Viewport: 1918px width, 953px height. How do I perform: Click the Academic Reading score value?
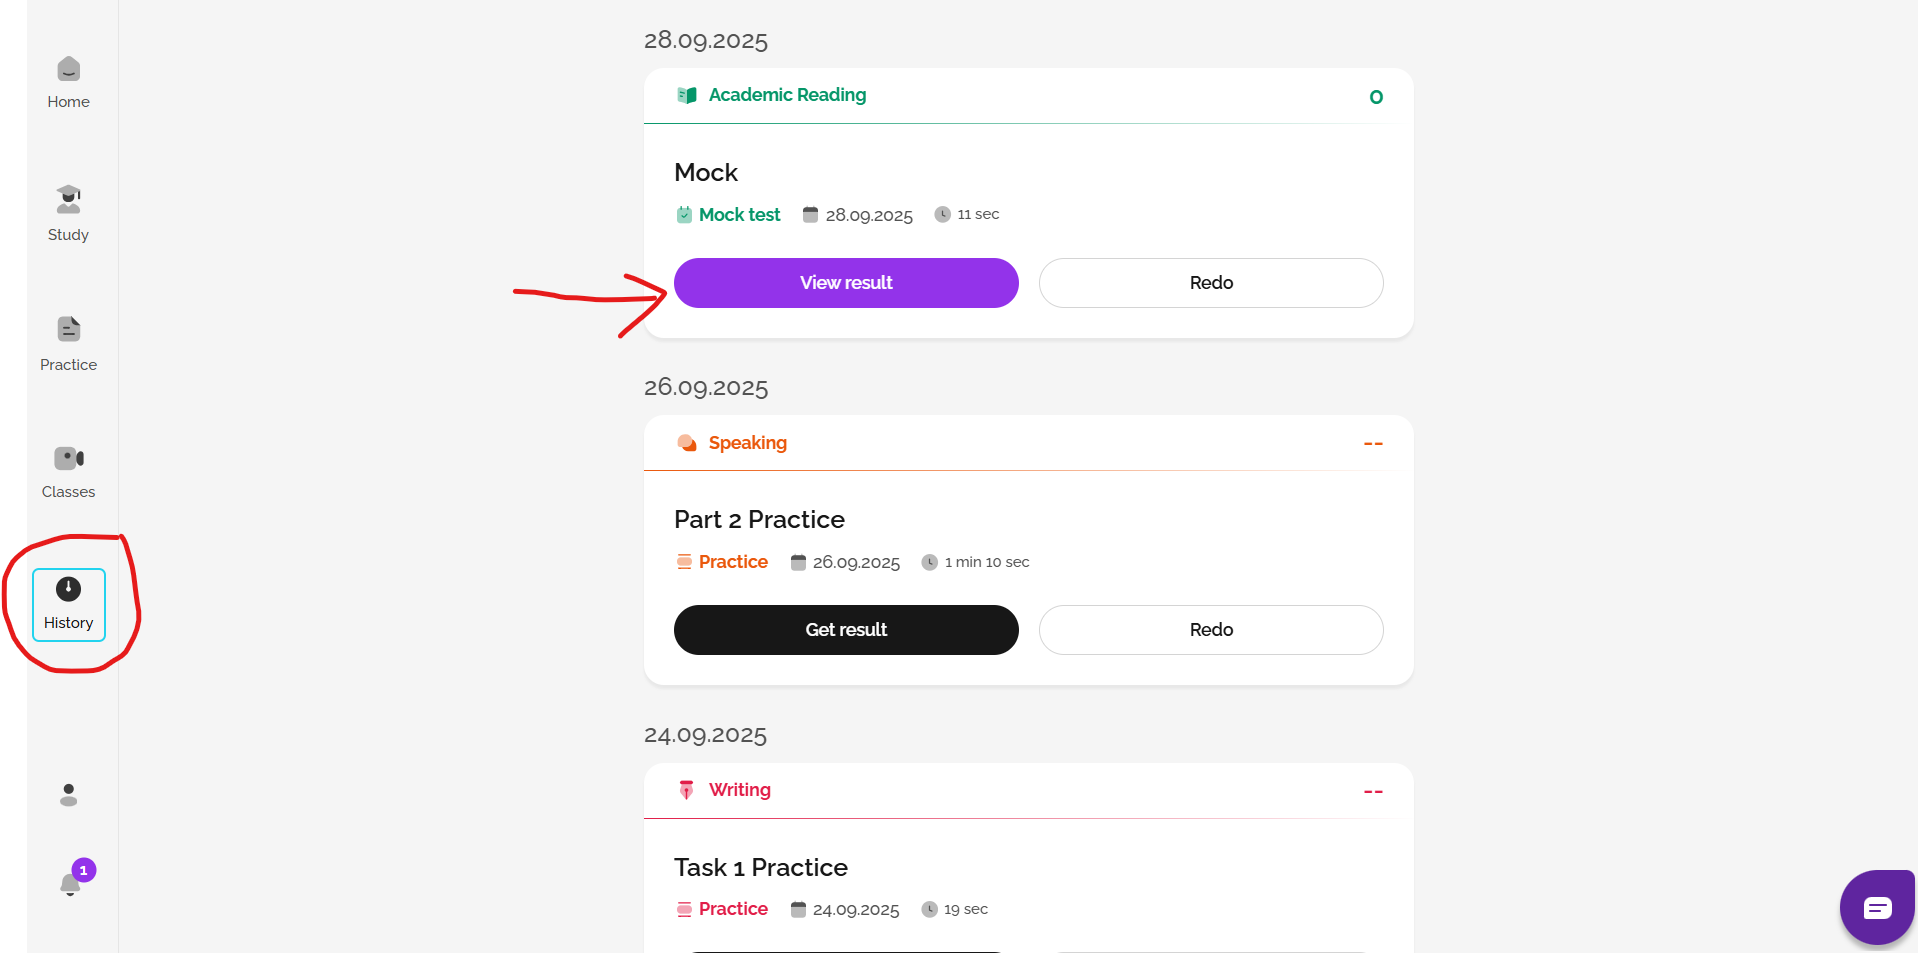pyautogui.click(x=1376, y=97)
